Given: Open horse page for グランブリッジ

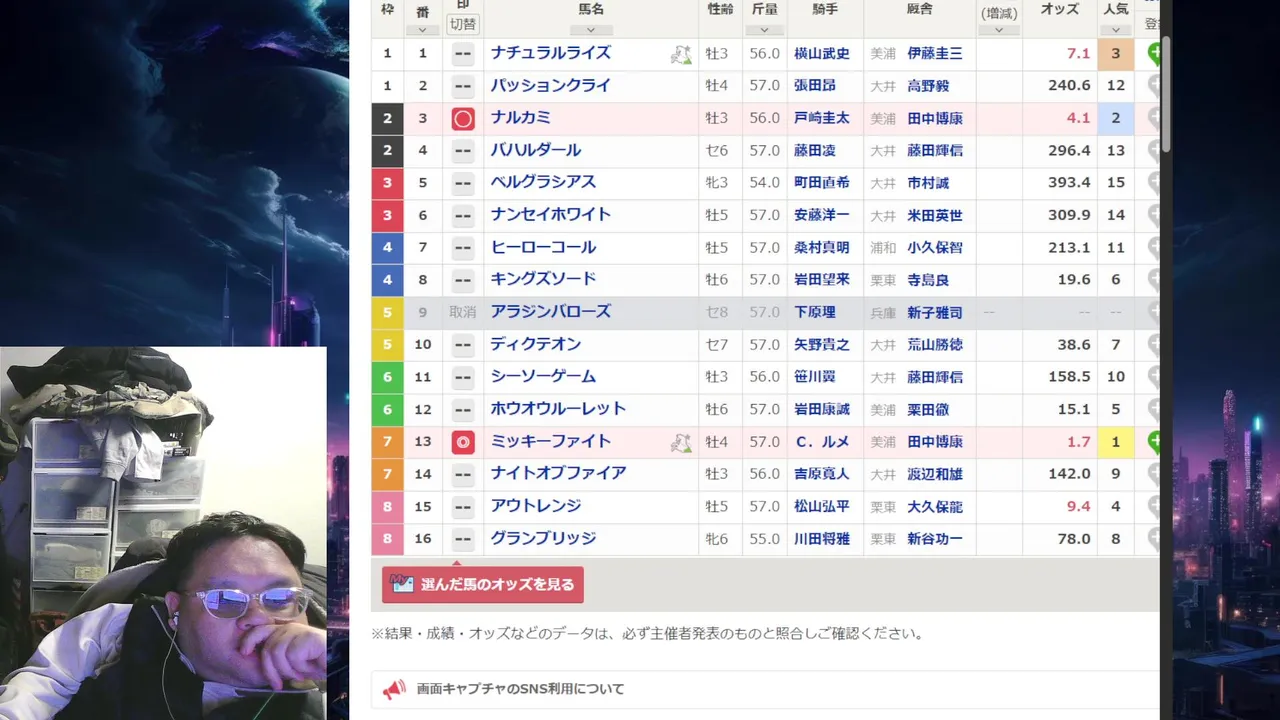Looking at the screenshot, I should [x=543, y=538].
